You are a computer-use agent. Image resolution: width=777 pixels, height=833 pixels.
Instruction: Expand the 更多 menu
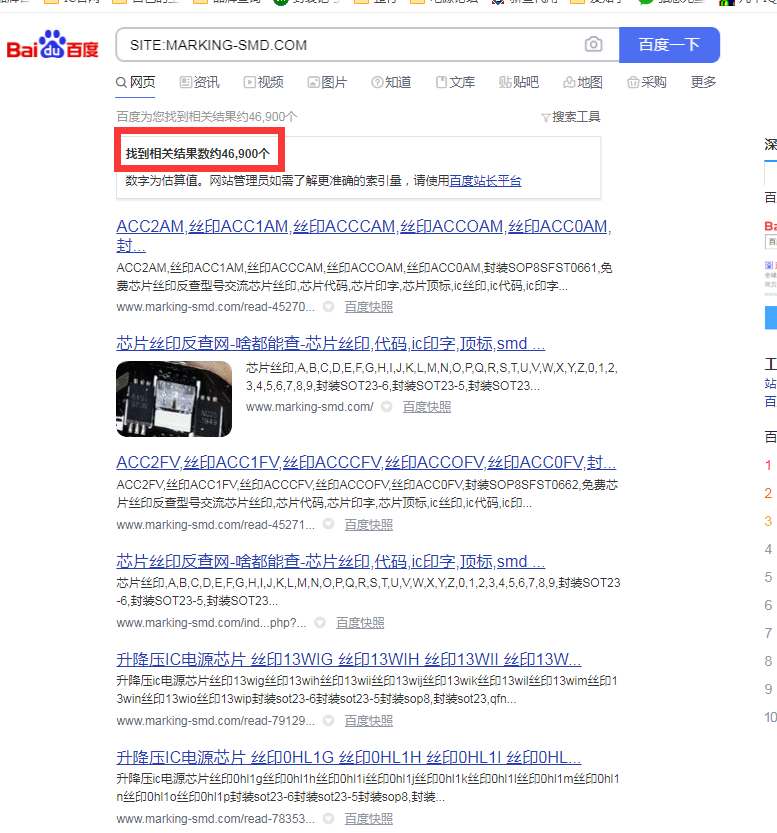703,82
